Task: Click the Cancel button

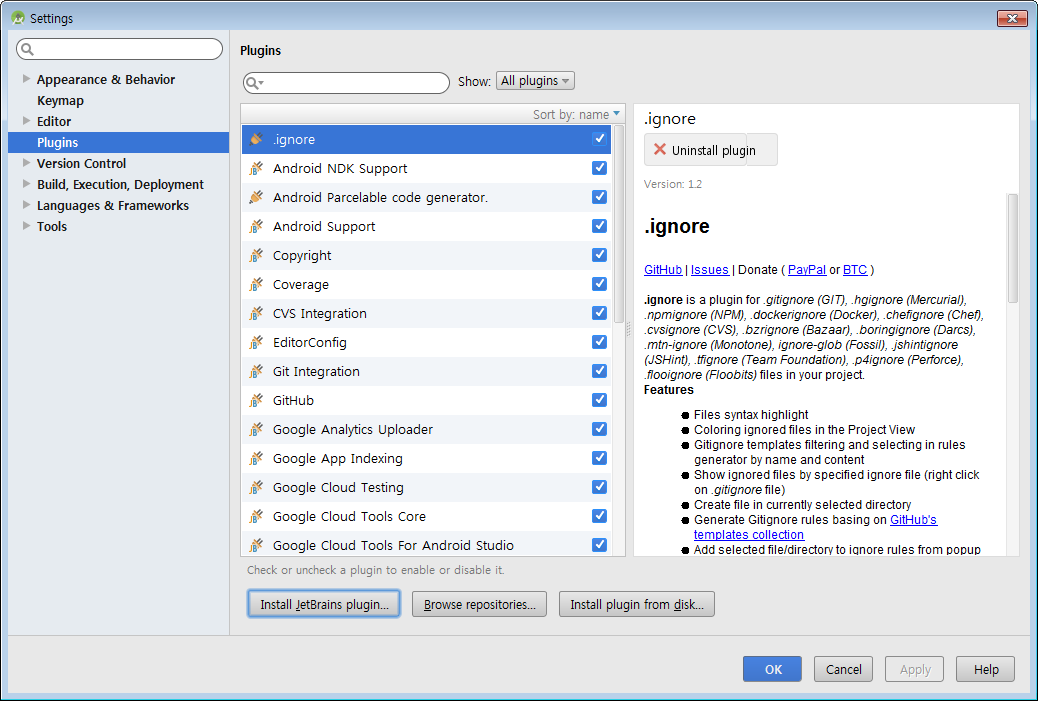Action: 843,669
